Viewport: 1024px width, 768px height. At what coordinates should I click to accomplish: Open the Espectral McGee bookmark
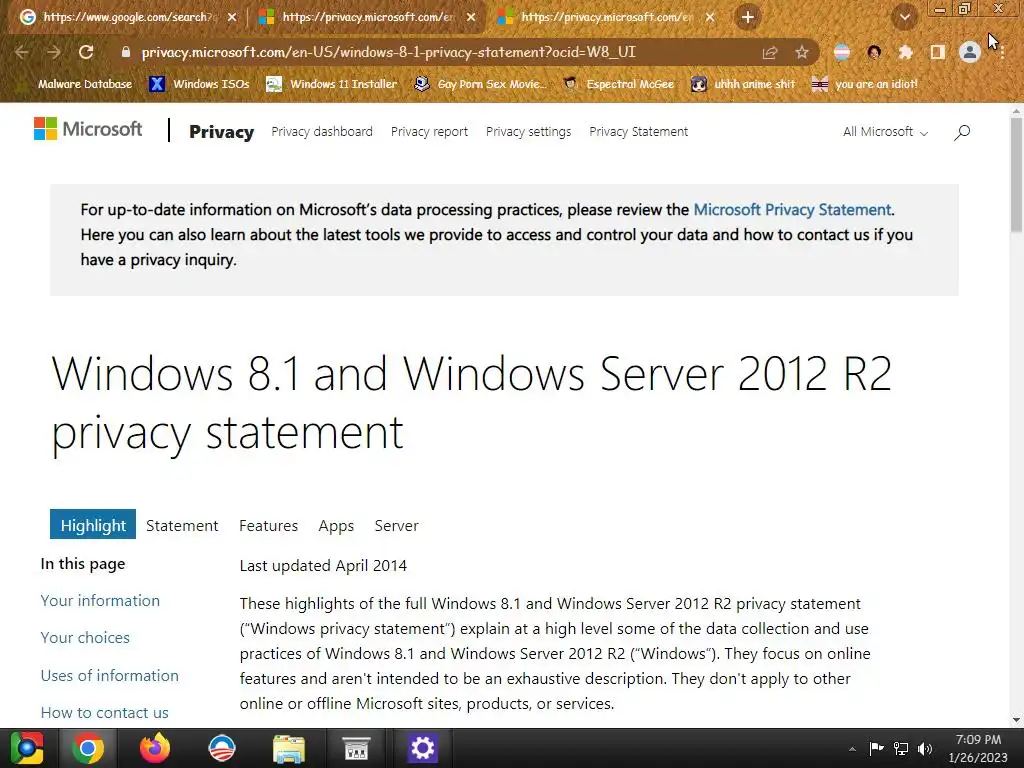click(x=618, y=84)
